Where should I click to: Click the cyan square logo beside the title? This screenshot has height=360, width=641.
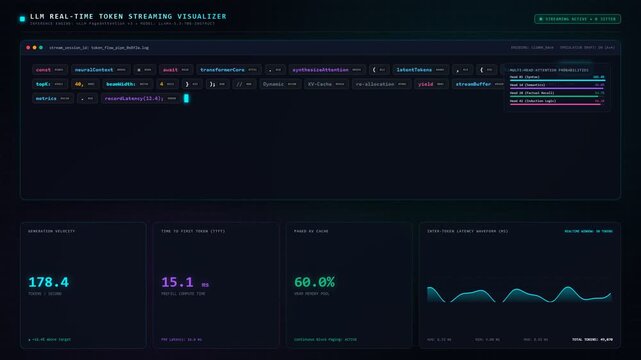22,18
